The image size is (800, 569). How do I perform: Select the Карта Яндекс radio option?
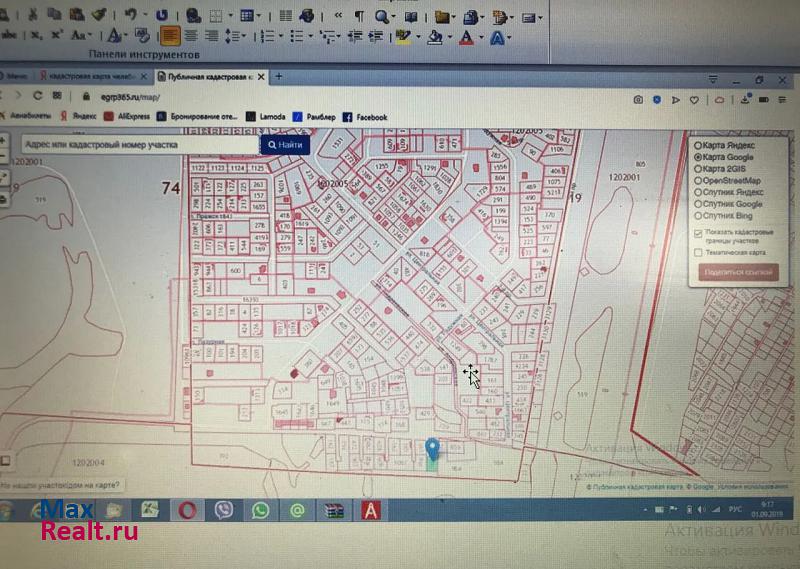tap(698, 146)
